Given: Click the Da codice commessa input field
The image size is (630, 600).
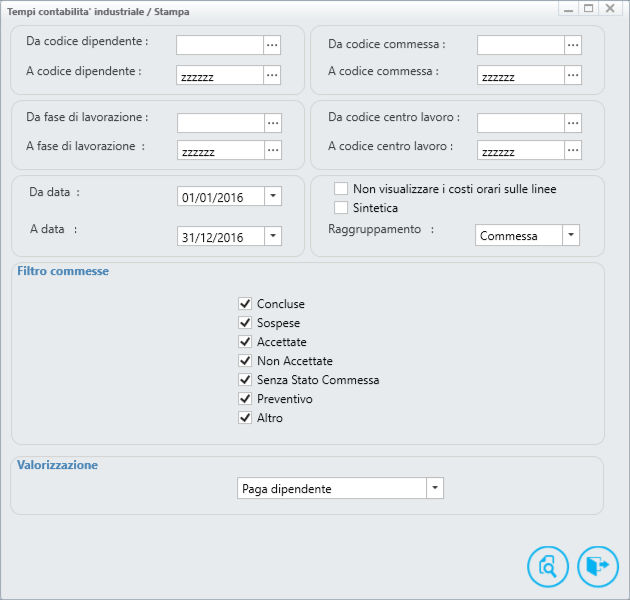Looking at the screenshot, I should click(x=521, y=45).
